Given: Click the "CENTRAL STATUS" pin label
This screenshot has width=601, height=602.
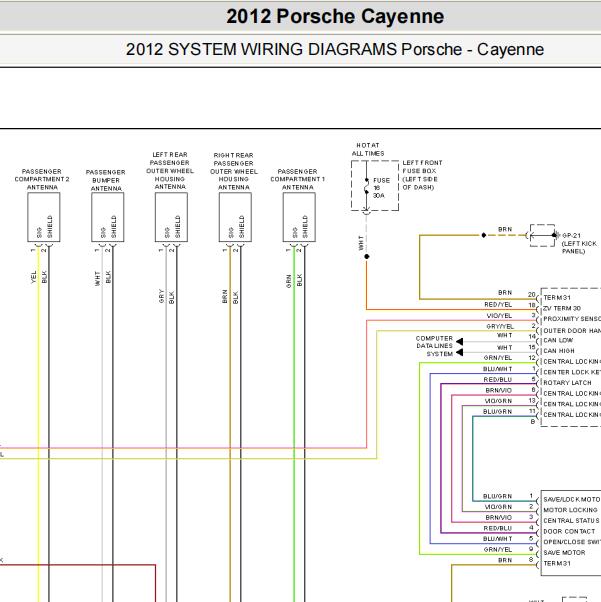Looking at the screenshot, I should coord(571,521).
